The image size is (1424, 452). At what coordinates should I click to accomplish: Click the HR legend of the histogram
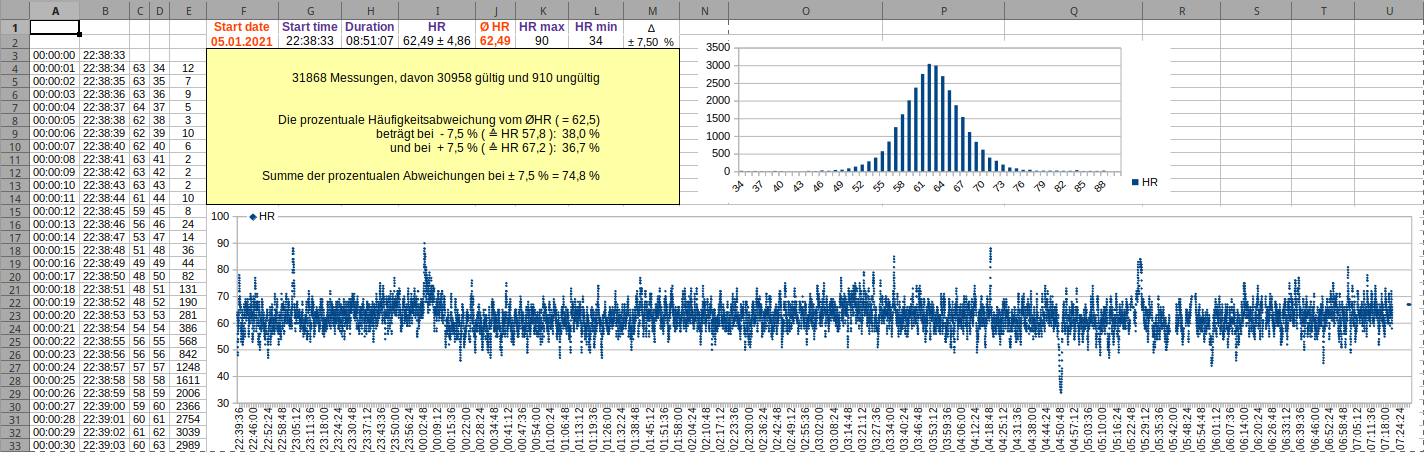pyautogui.click(x=1144, y=183)
